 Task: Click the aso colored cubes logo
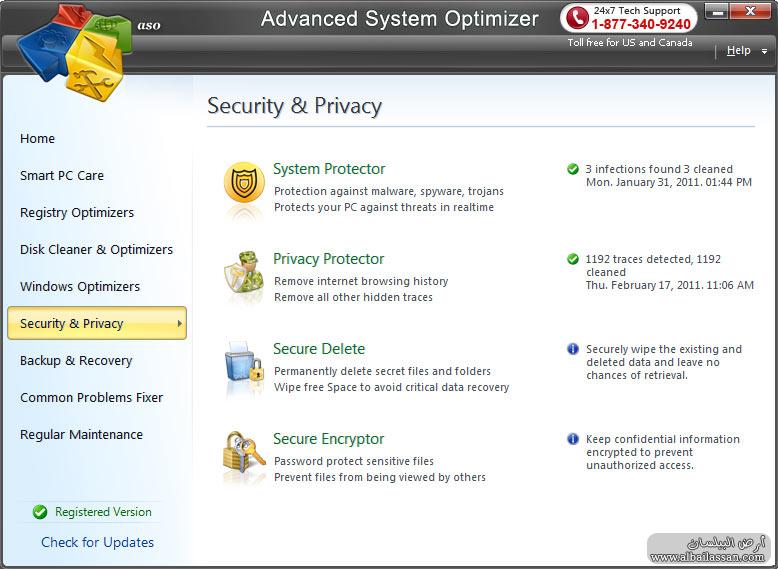pyautogui.click(x=74, y=52)
